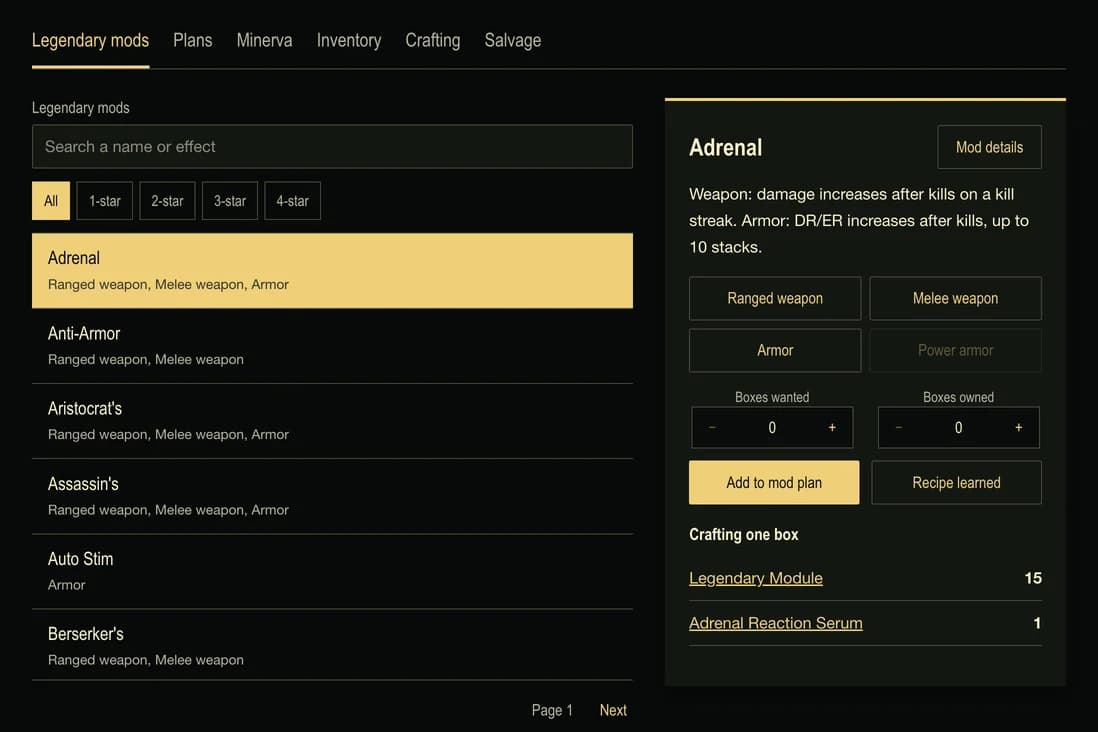Switch to the Plans tab
The width and height of the screenshot is (1098, 732).
click(193, 41)
